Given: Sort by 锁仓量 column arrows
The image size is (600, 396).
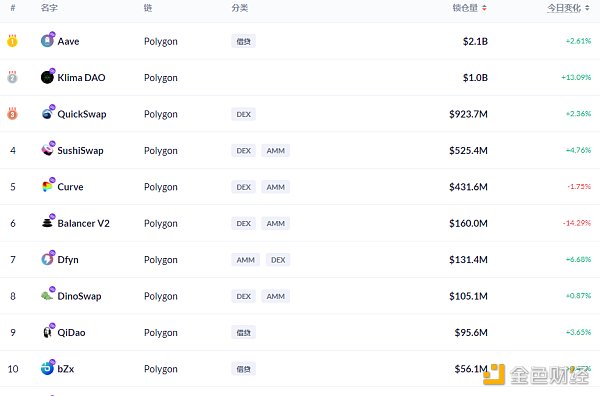Looking at the screenshot, I should 484,8.
